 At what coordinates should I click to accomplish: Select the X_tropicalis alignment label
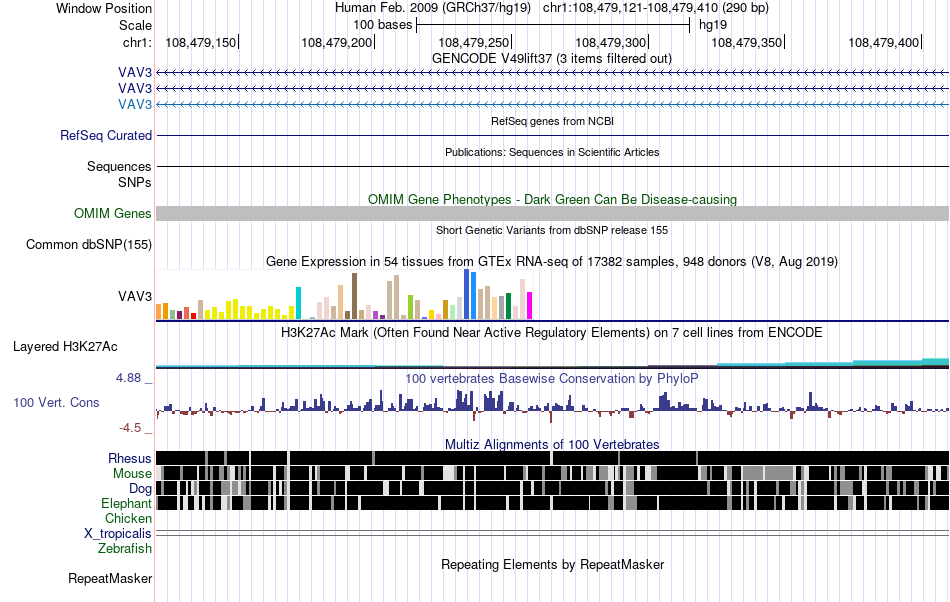pos(118,533)
